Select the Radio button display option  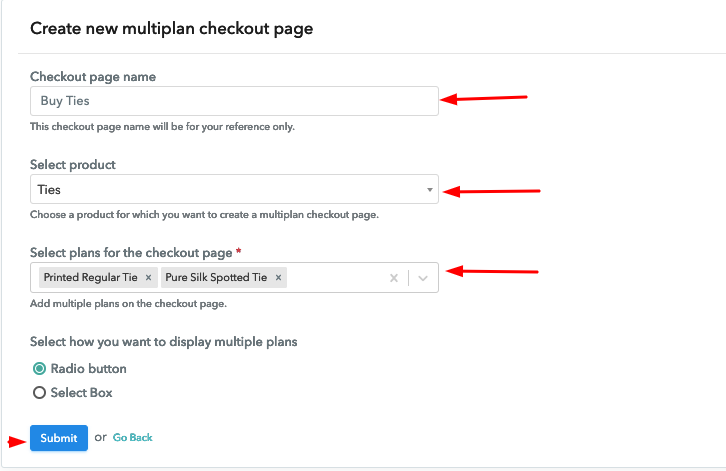click(40, 369)
